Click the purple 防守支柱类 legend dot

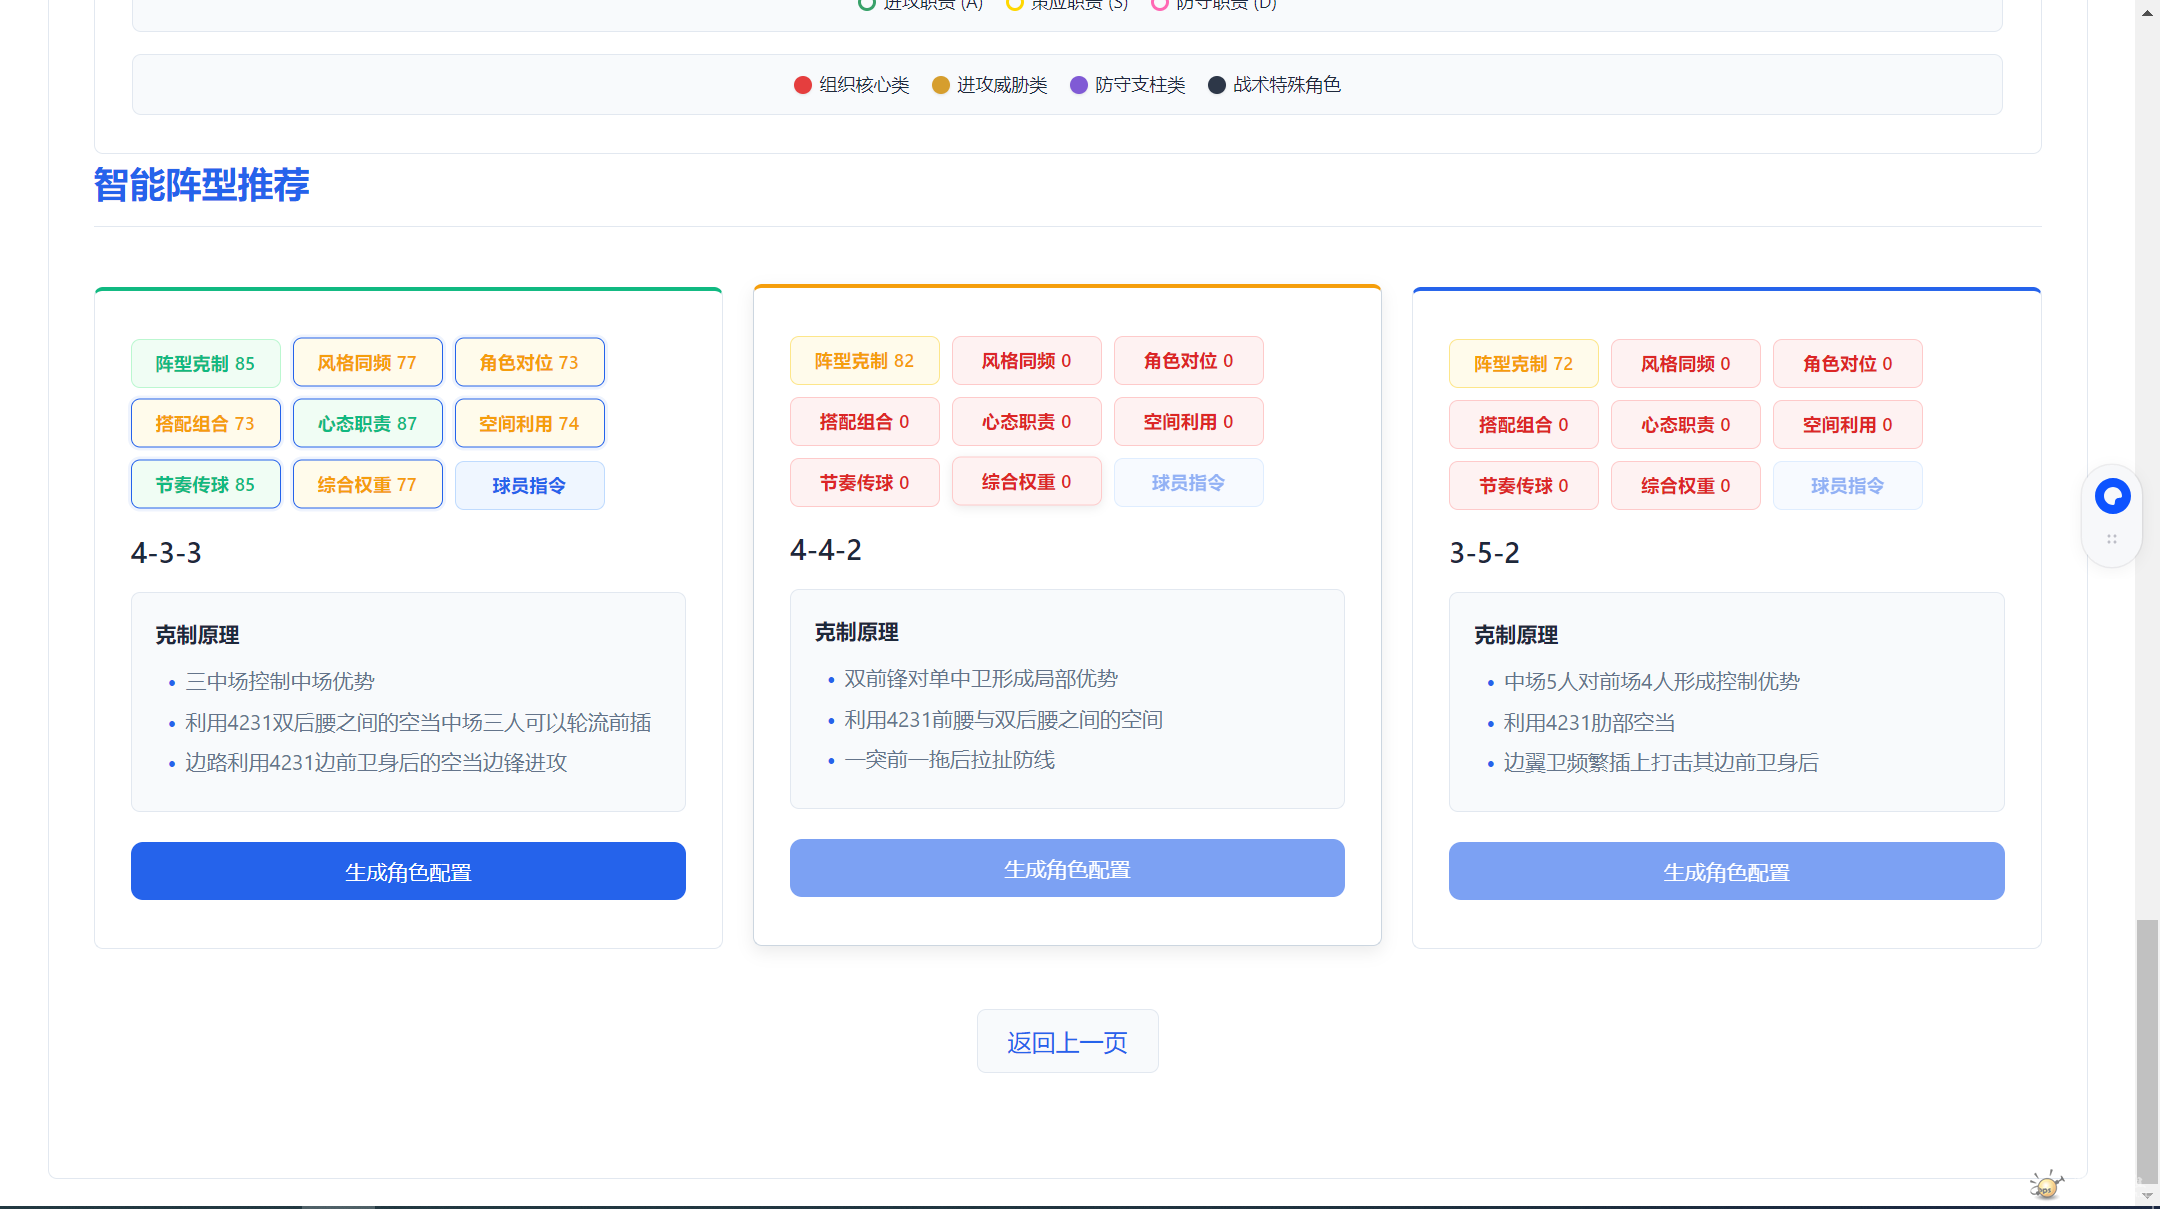1078,85
